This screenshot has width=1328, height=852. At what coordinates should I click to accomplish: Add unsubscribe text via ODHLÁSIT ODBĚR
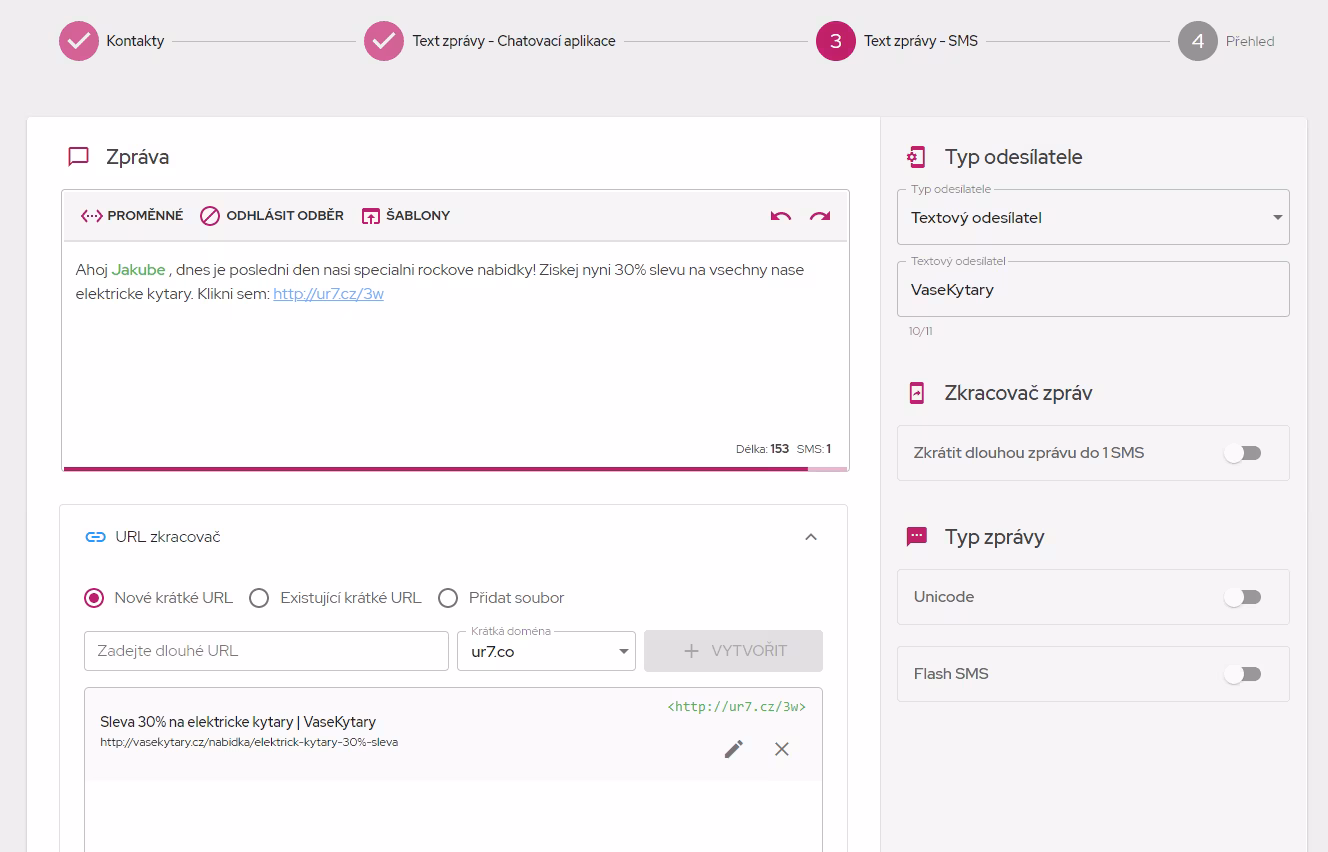(x=209, y=216)
